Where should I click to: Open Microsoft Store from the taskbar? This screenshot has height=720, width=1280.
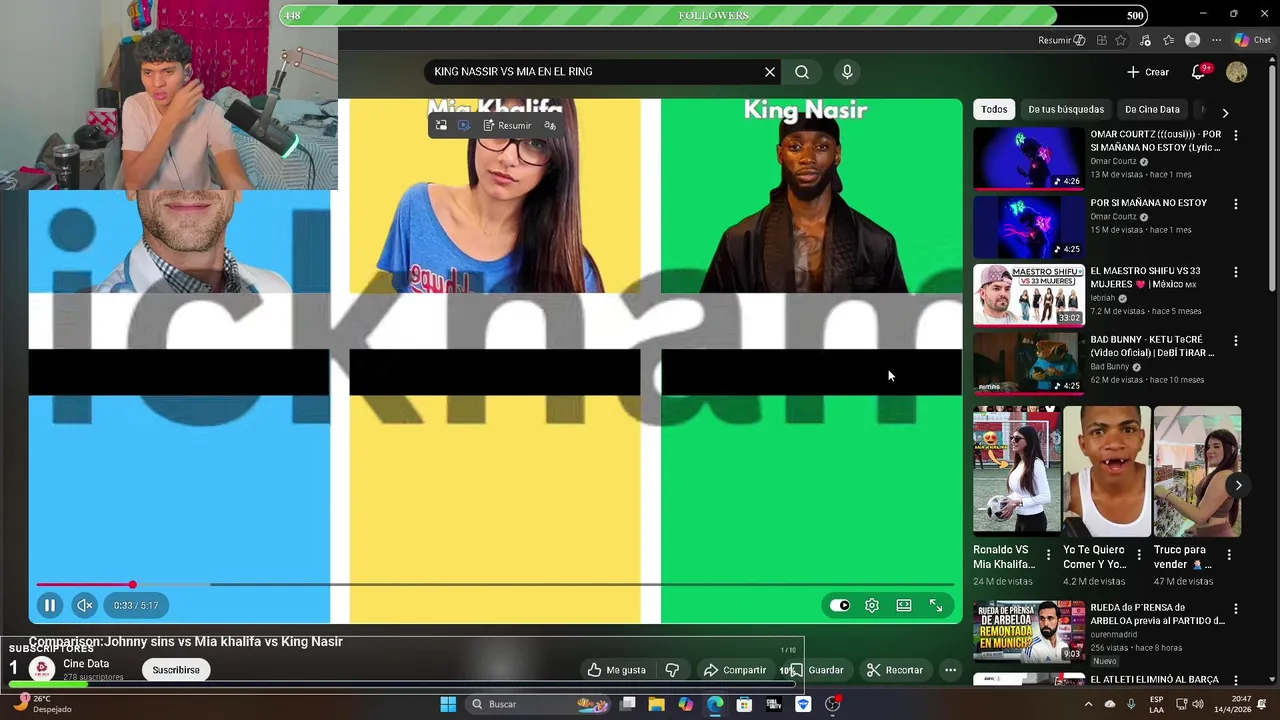(744, 704)
